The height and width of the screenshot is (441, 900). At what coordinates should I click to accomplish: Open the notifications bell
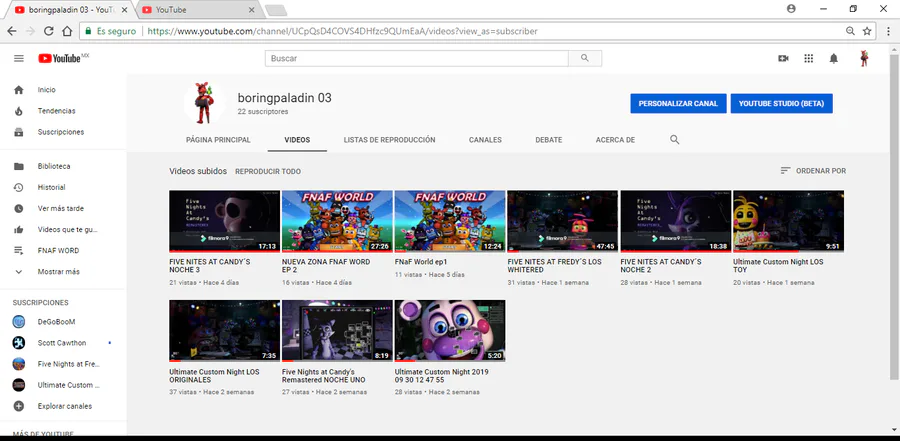[x=834, y=59]
